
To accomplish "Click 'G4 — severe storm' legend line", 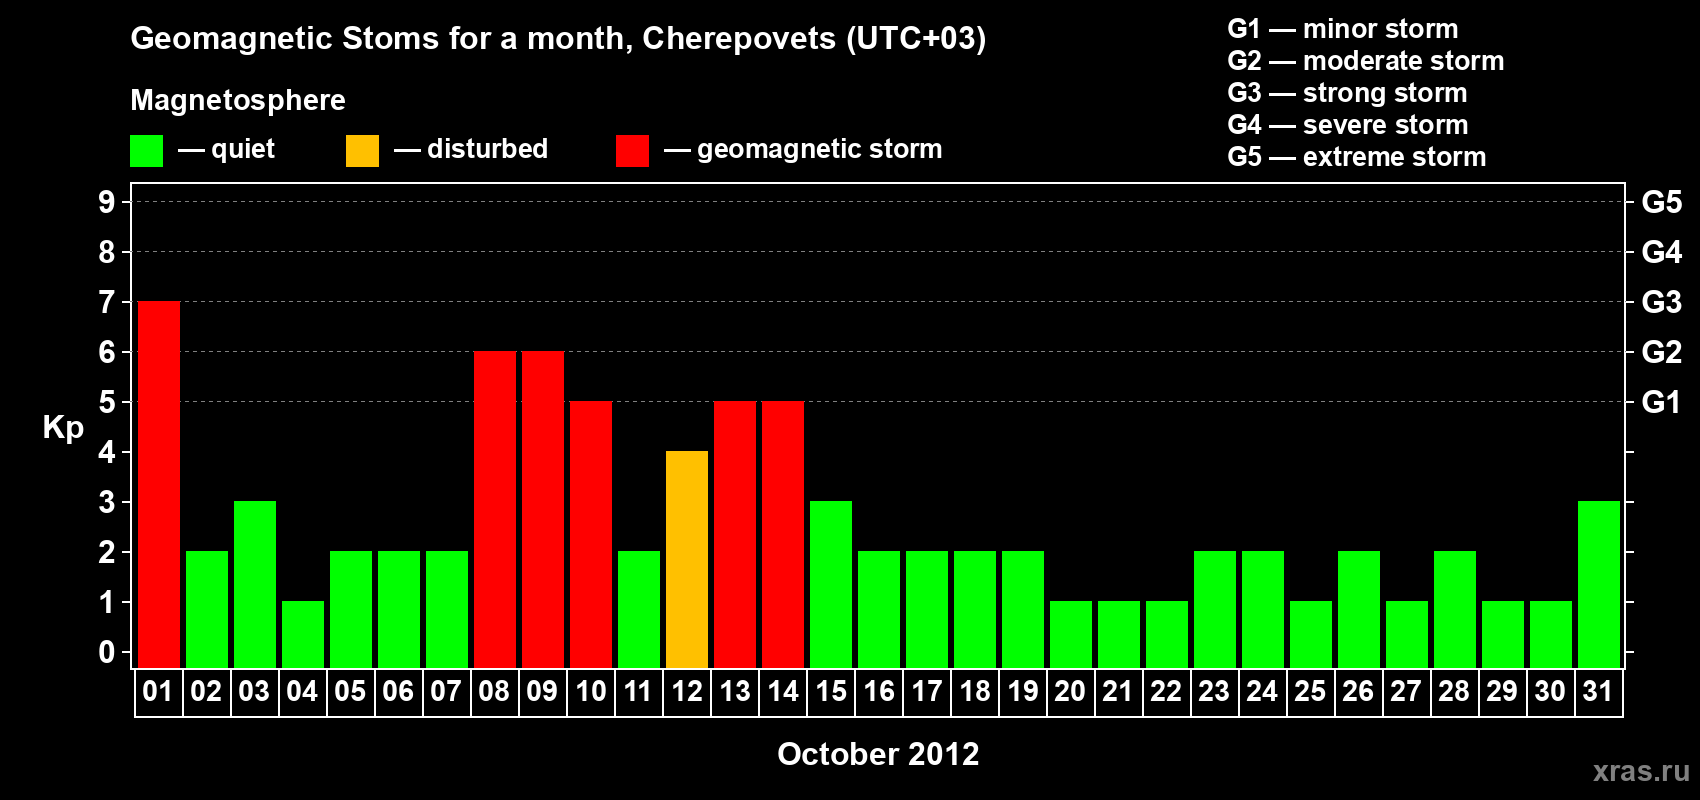I will click(1348, 125).
